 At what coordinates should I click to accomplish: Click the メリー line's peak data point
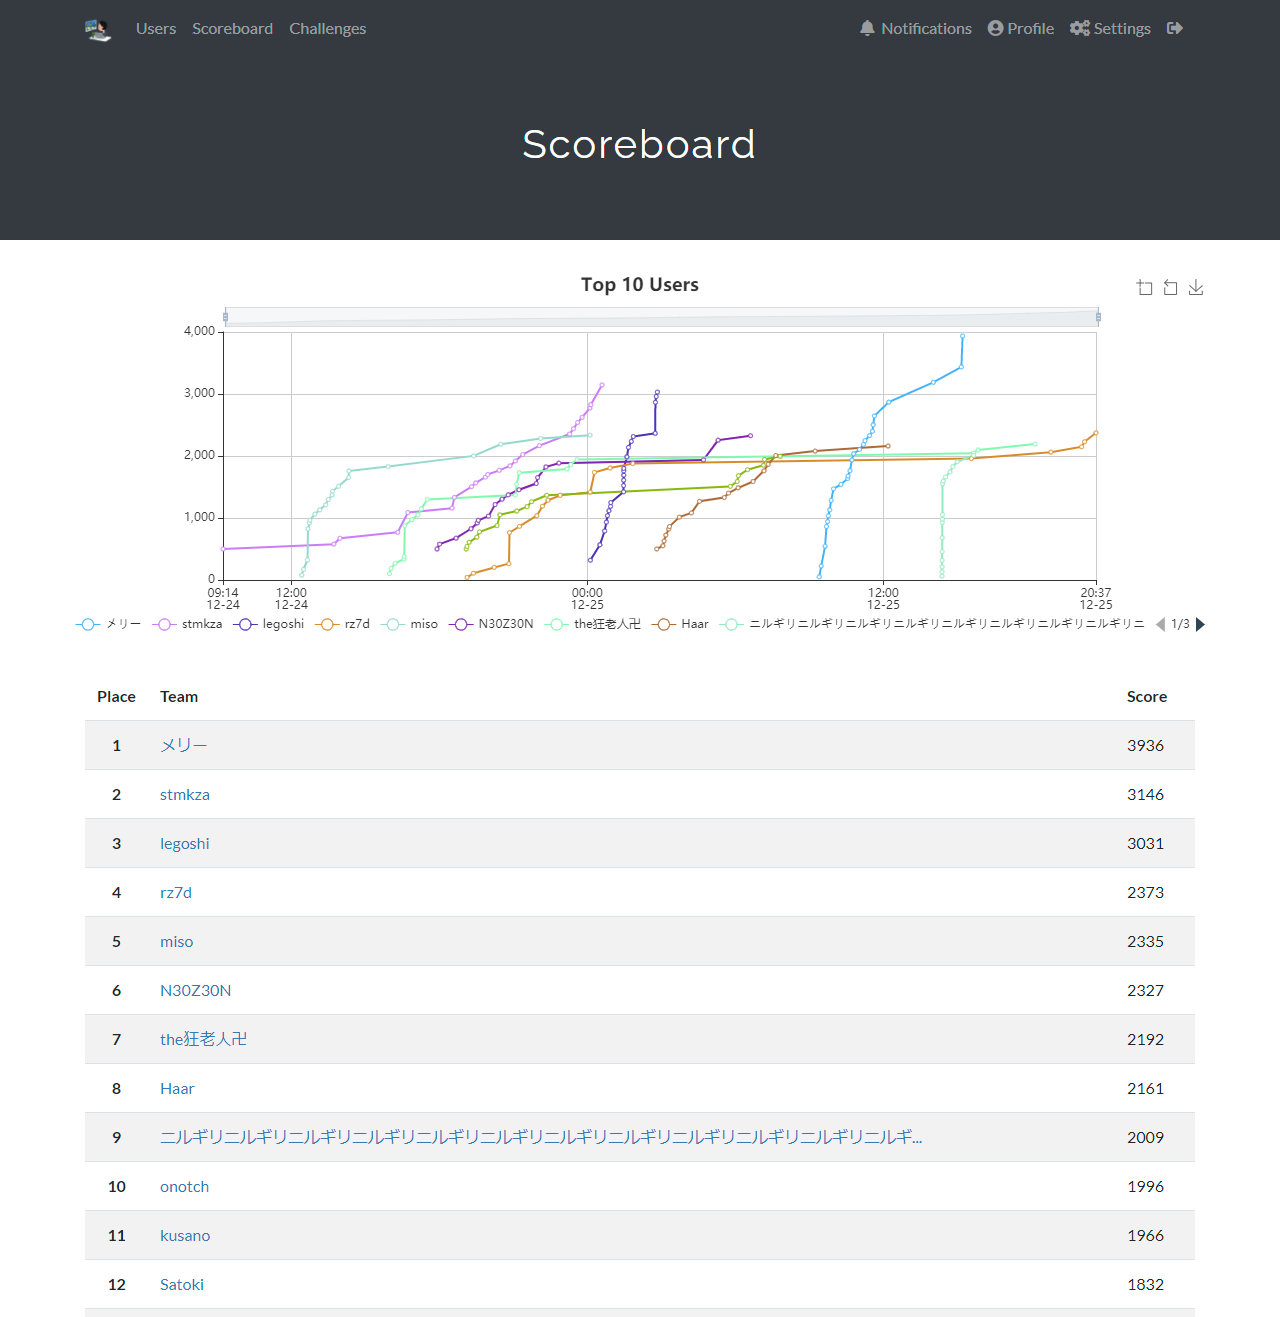(x=962, y=336)
